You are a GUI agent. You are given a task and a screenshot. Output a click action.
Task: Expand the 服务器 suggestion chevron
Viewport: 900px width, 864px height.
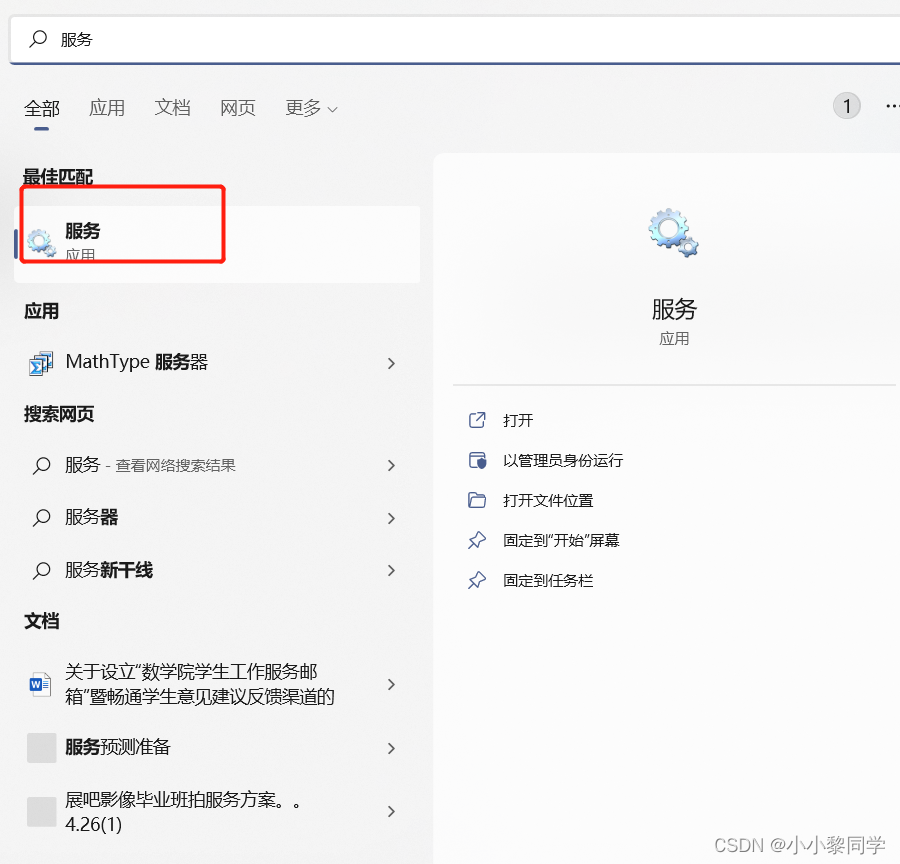(x=391, y=518)
